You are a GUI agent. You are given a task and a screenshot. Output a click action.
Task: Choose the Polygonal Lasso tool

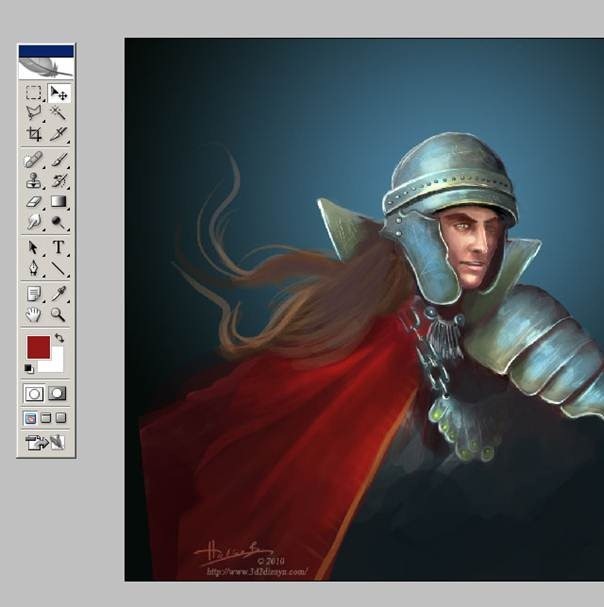(34, 113)
